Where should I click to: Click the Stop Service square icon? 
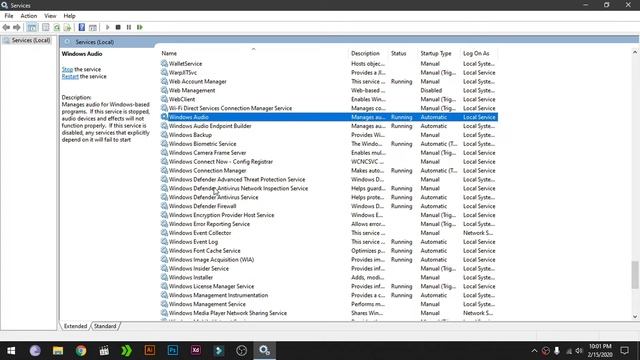click(x=118, y=27)
